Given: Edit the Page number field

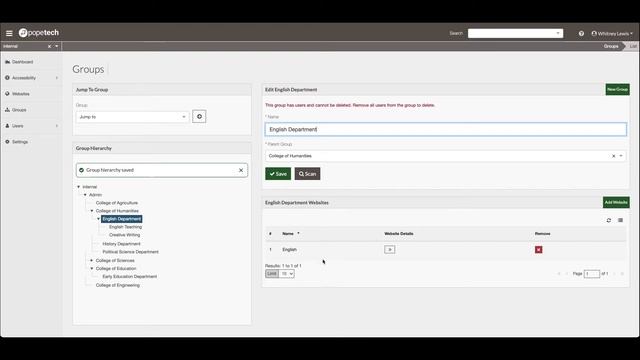Looking at the screenshot, I should [592, 273].
